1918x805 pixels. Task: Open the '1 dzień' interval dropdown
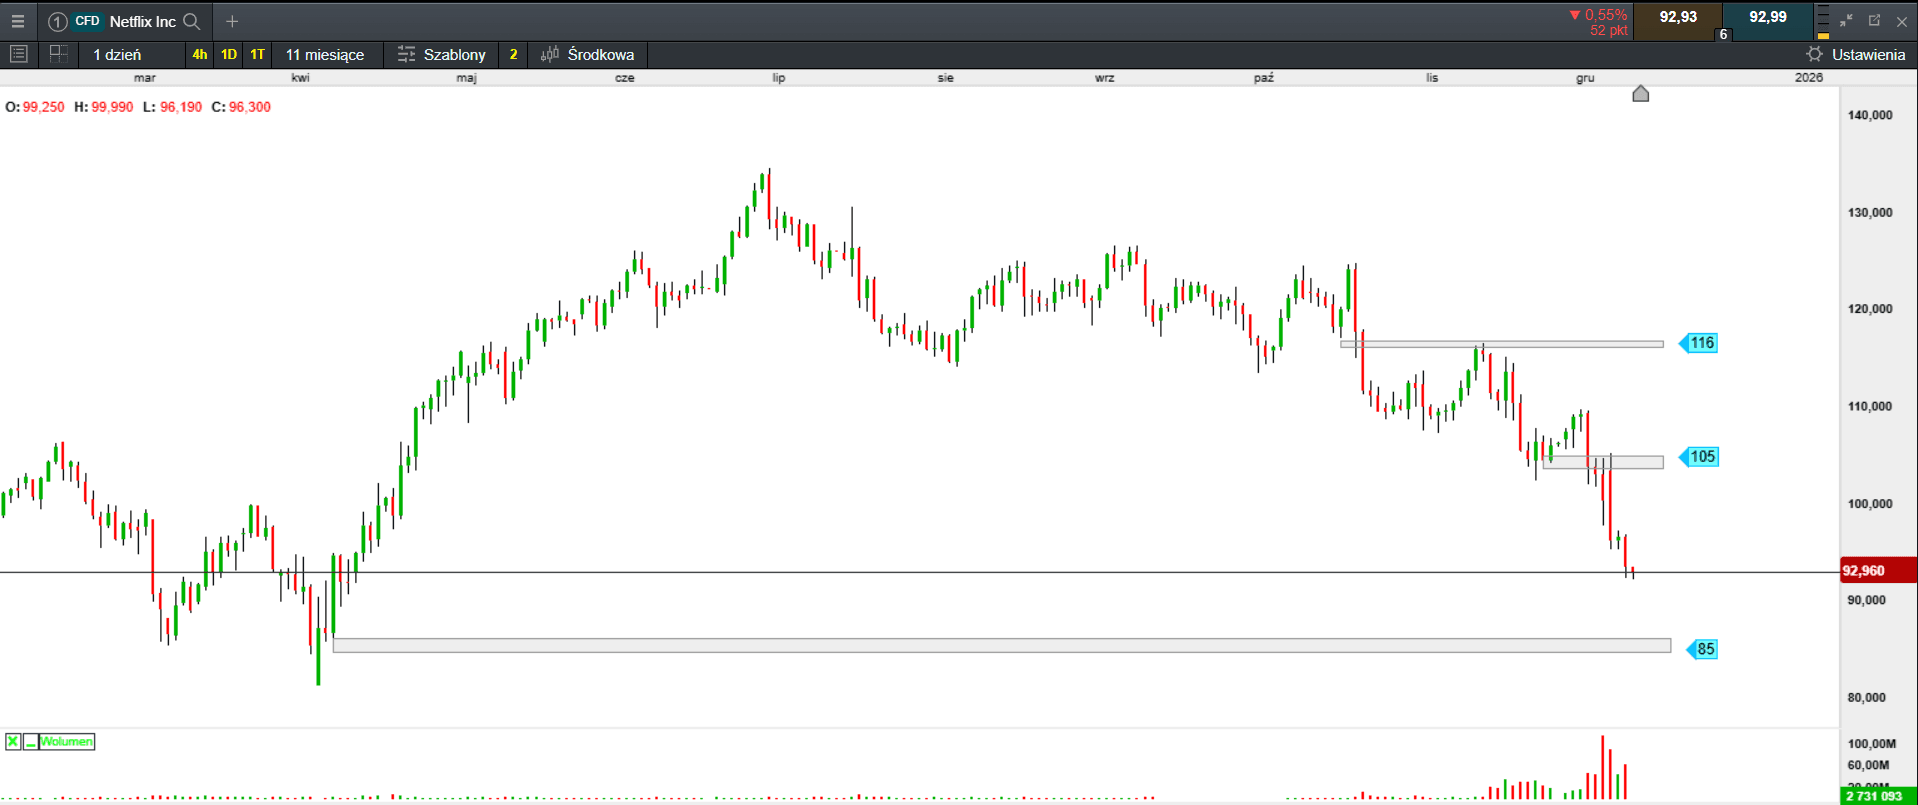point(118,54)
